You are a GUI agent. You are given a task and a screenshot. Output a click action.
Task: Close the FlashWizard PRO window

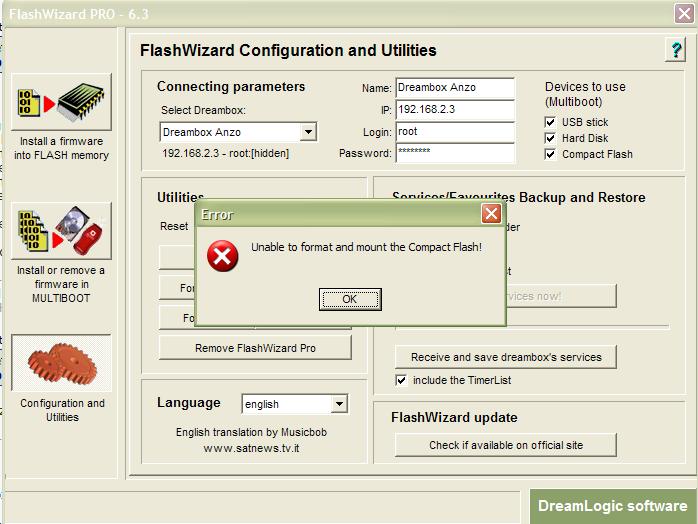coord(684,13)
